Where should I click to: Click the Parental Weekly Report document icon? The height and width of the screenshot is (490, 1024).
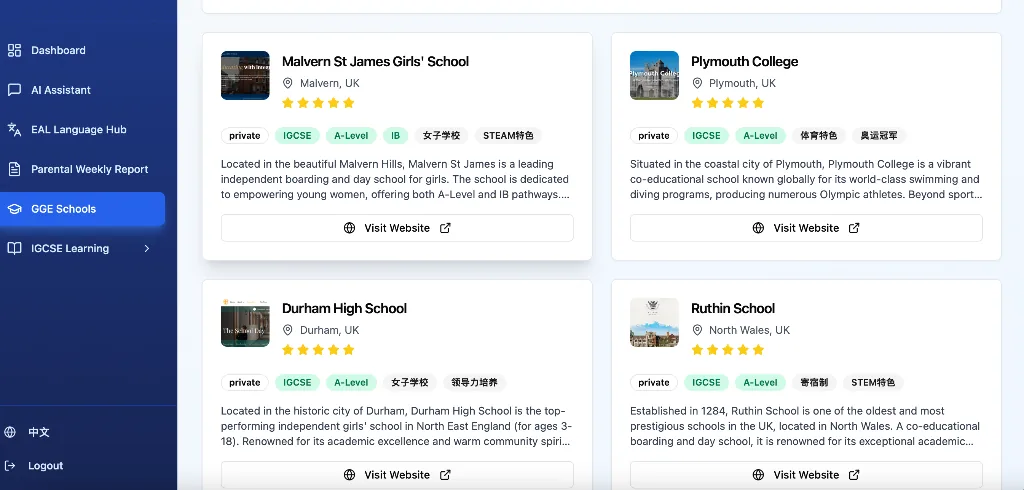[14, 169]
